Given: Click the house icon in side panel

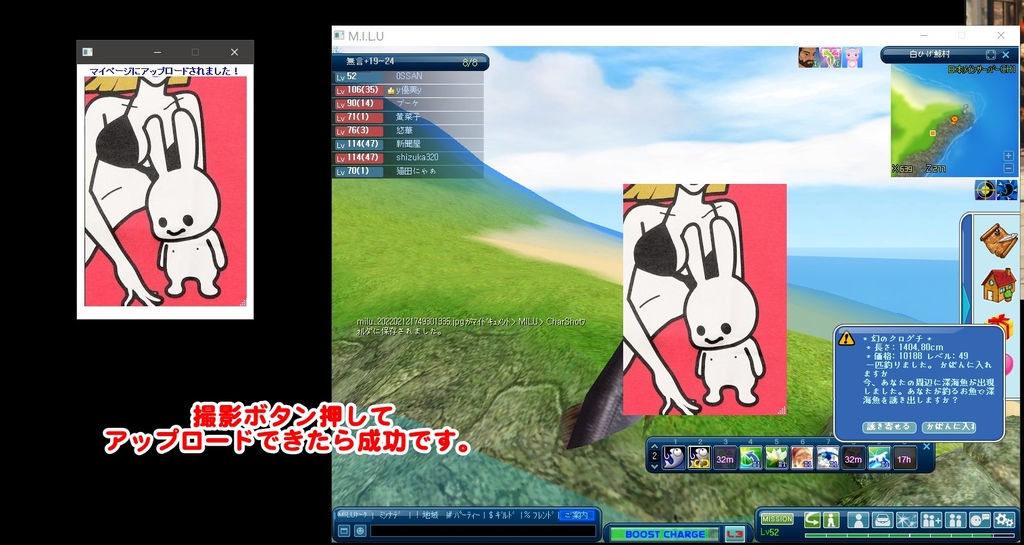Looking at the screenshot, I should (997, 284).
